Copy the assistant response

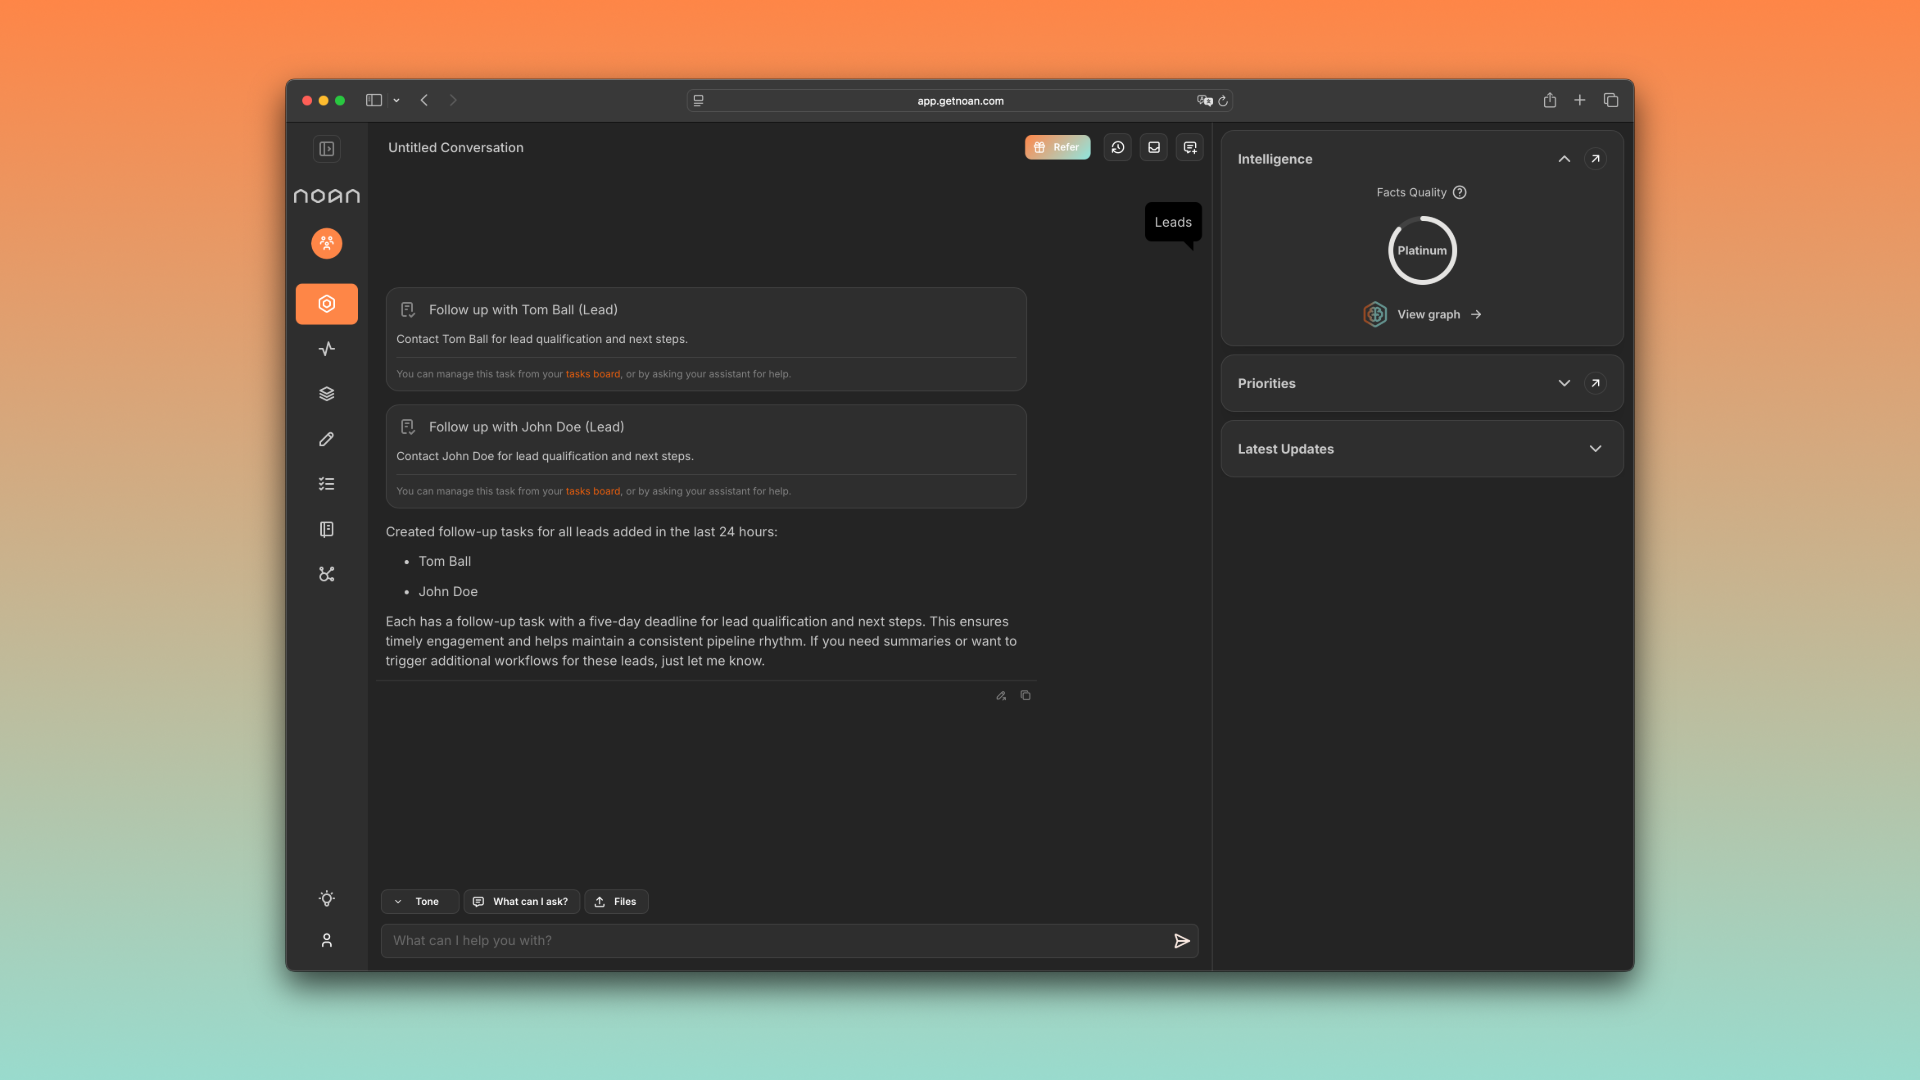pyautogui.click(x=1025, y=695)
